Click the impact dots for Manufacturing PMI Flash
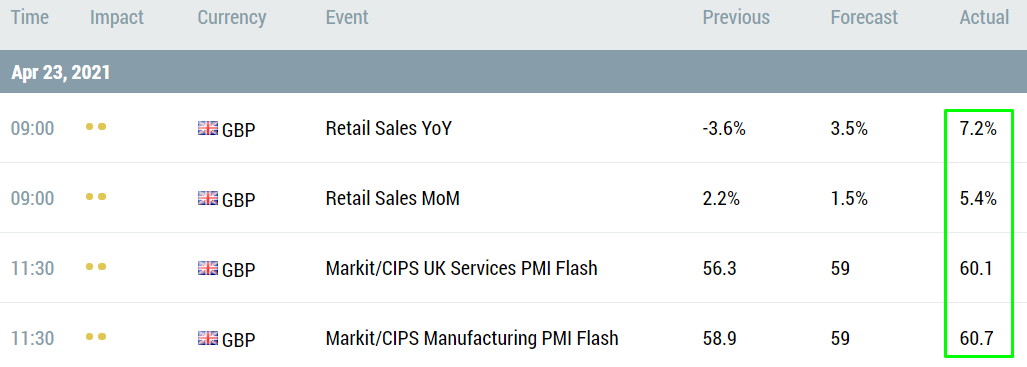The width and height of the screenshot is (1027, 367). (x=96, y=337)
